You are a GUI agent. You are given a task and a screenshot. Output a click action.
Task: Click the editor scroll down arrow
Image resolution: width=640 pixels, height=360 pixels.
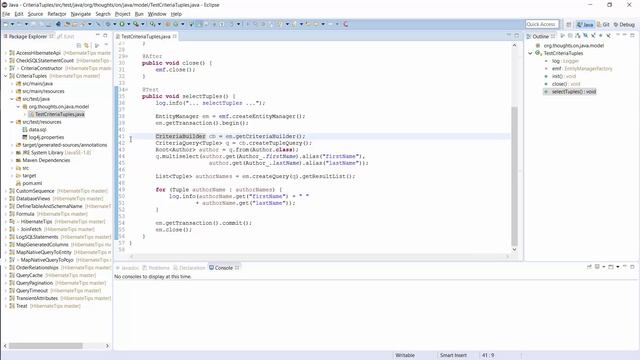[x=514, y=249]
